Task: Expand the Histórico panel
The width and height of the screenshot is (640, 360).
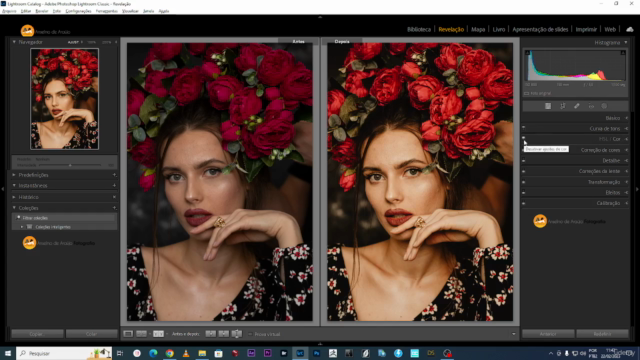Action: [14, 197]
